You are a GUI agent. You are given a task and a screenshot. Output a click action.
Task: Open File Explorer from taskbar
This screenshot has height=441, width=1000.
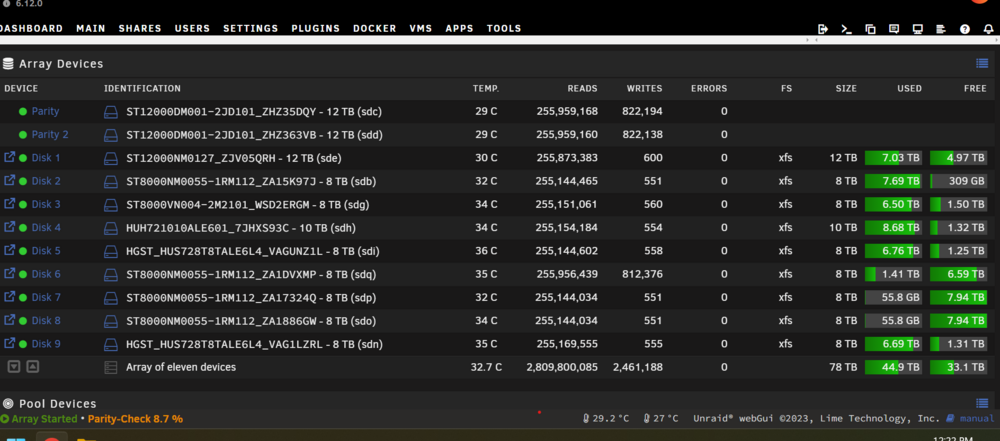[86, 439]
